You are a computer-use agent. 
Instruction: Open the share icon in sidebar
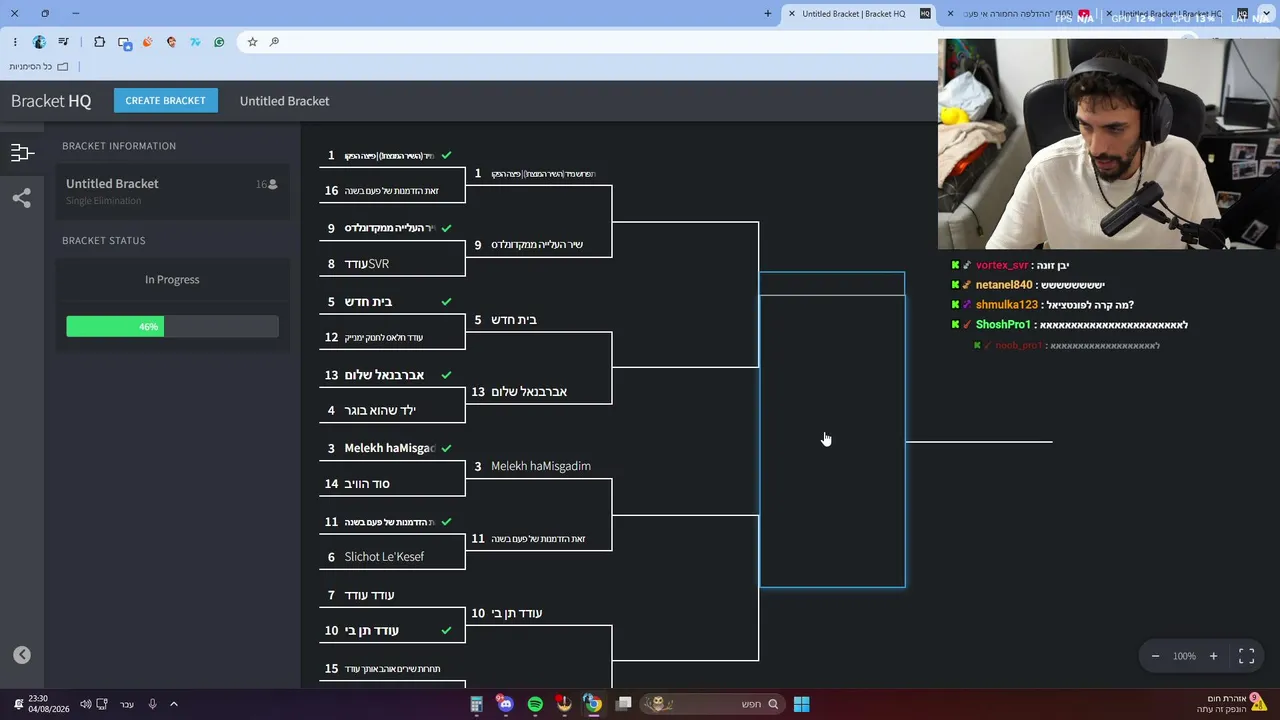point(22,198)
